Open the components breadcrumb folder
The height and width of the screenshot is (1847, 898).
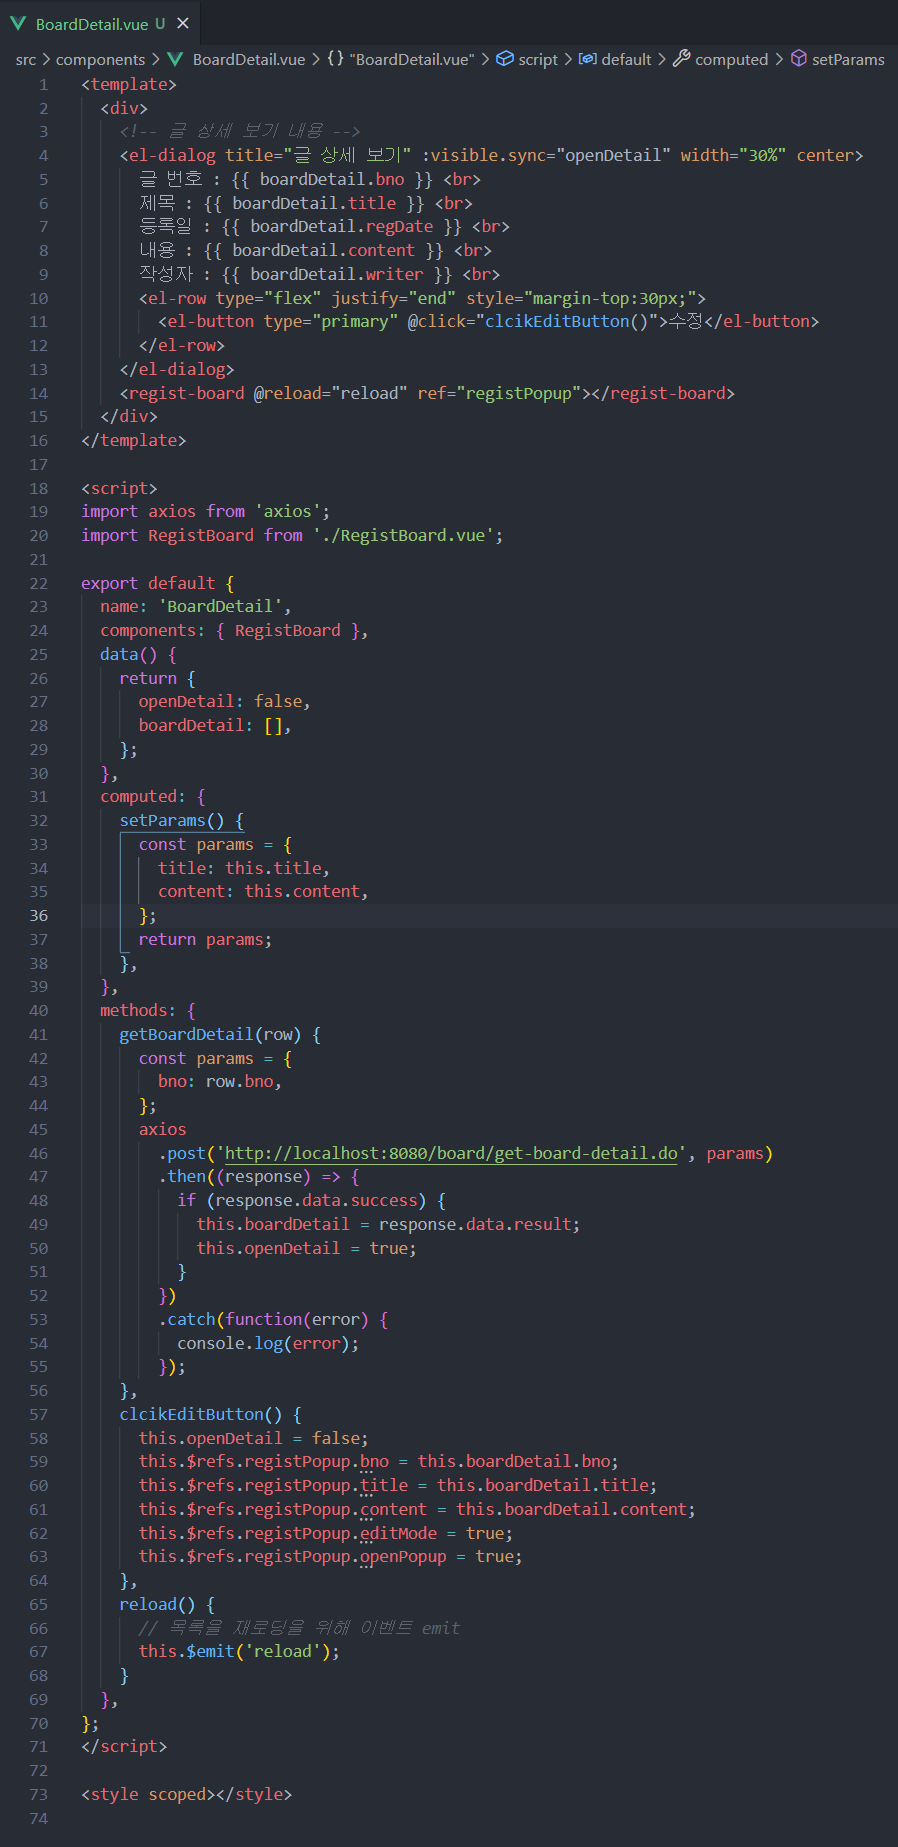click(100, 60)
